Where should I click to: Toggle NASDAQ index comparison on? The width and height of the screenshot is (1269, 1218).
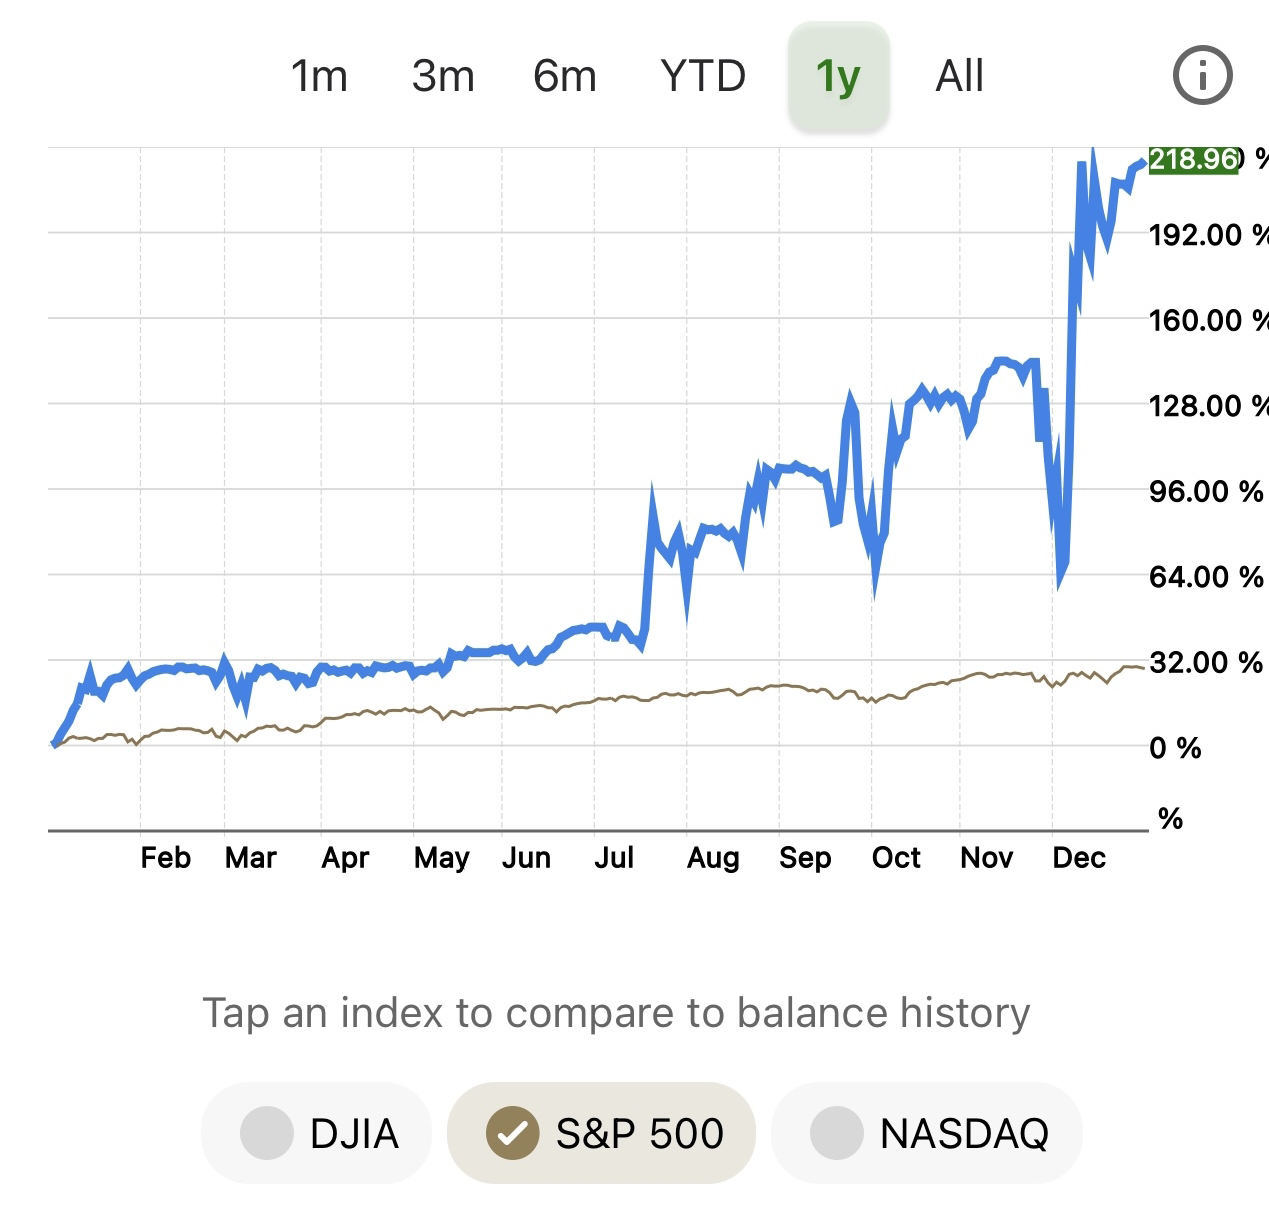[927, 1133]
